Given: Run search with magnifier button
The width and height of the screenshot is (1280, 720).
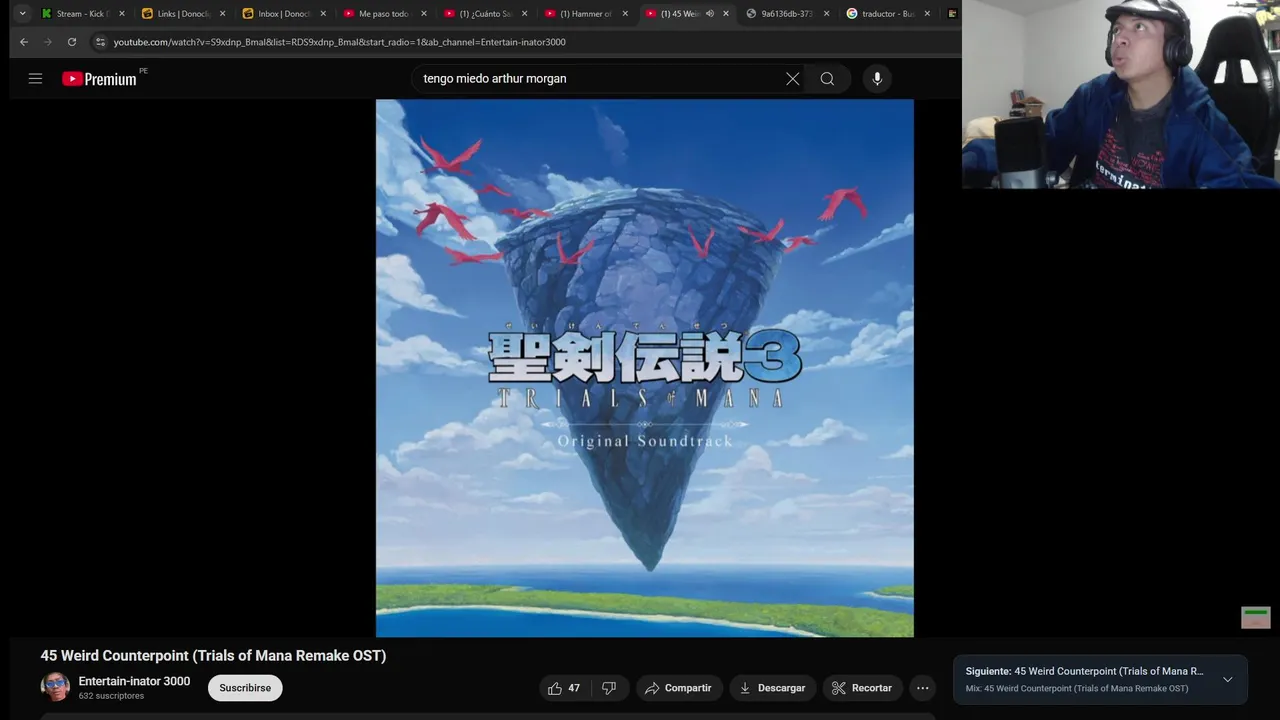Looking at the screenshot, I should coord(827,79).
